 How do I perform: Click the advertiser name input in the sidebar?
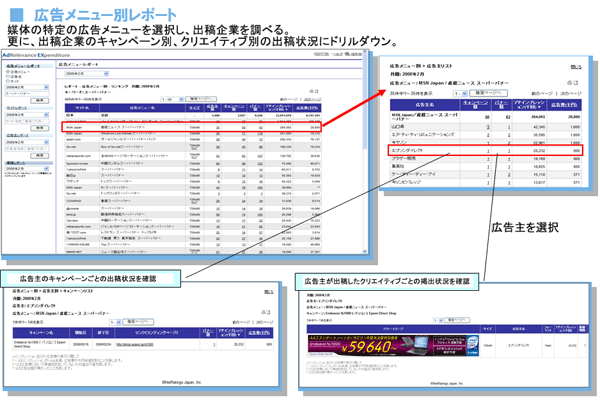[x=27, y=148]
